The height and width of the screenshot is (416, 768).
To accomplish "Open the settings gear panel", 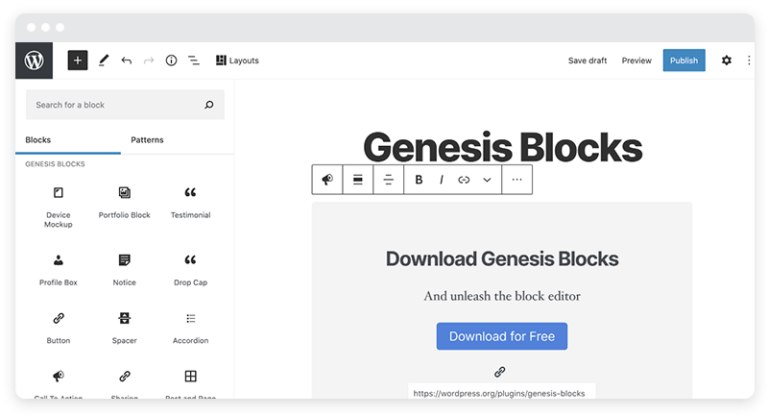I will [x=726, y=61].
